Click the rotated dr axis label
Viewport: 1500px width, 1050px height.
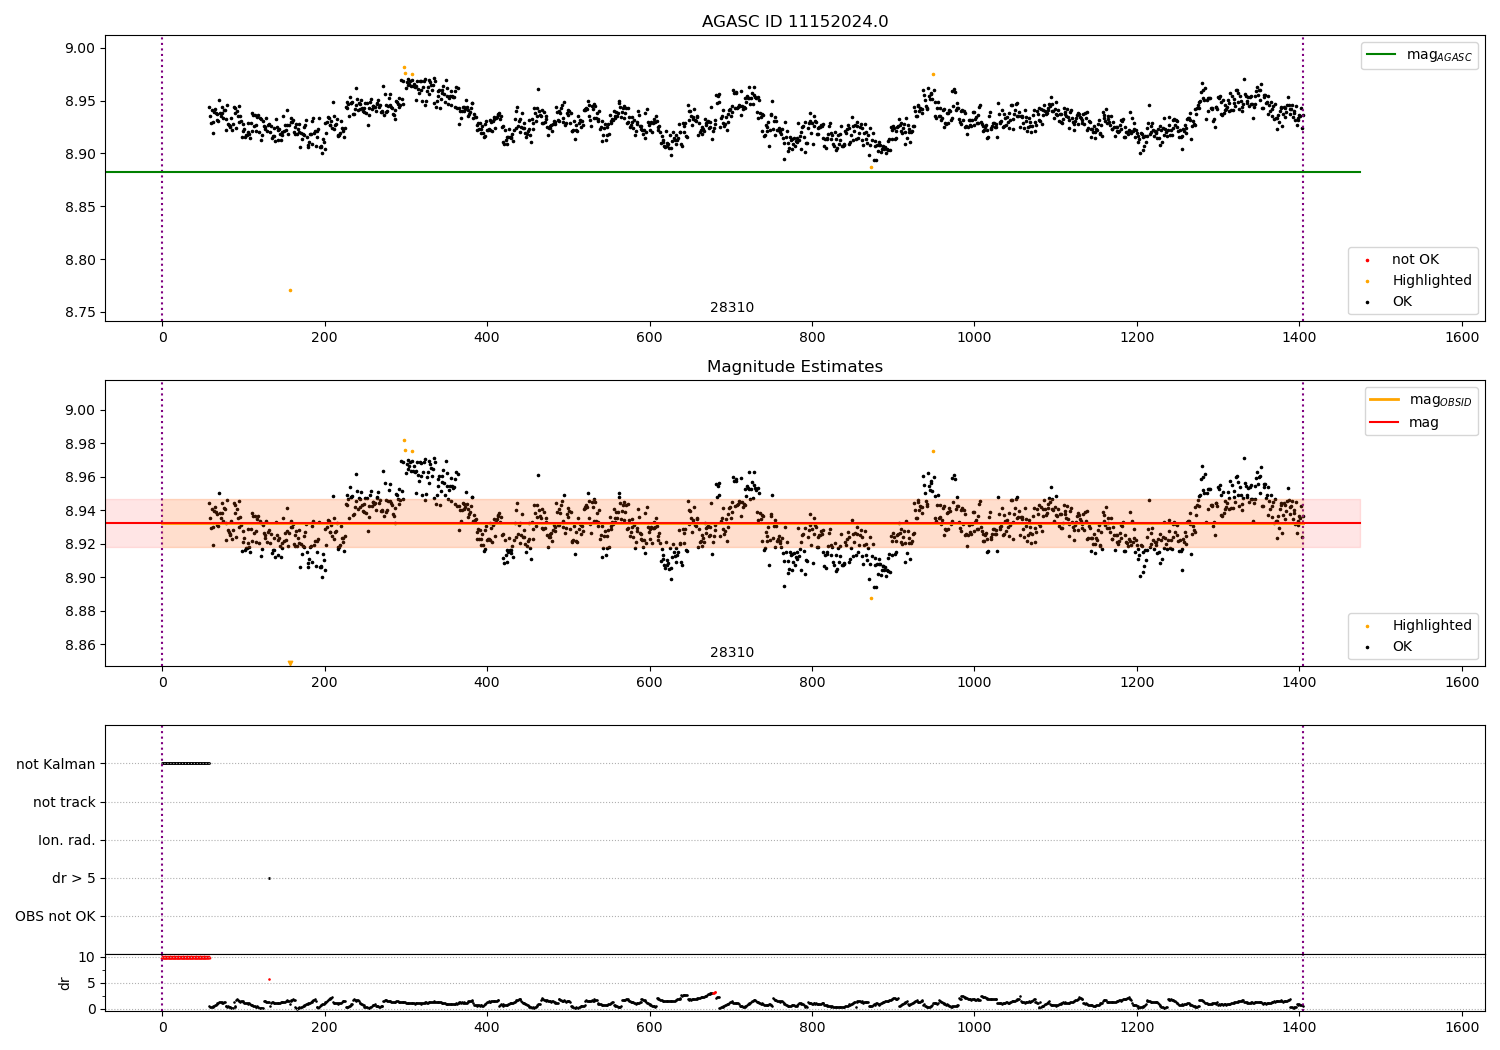[x=65, y=983]
